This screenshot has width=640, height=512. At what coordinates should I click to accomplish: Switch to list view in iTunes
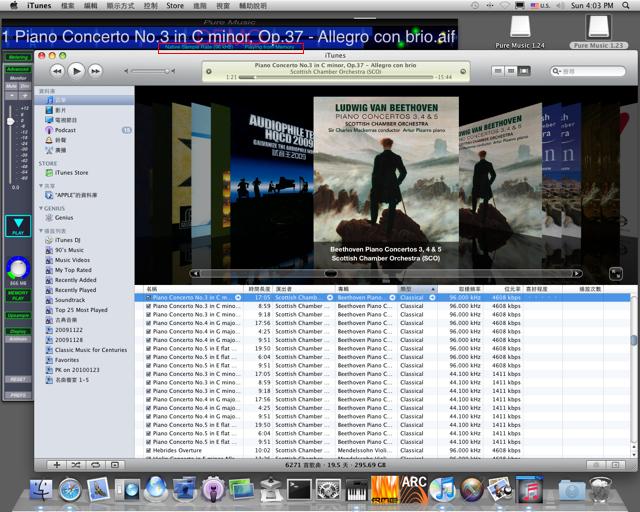[498, 71]
